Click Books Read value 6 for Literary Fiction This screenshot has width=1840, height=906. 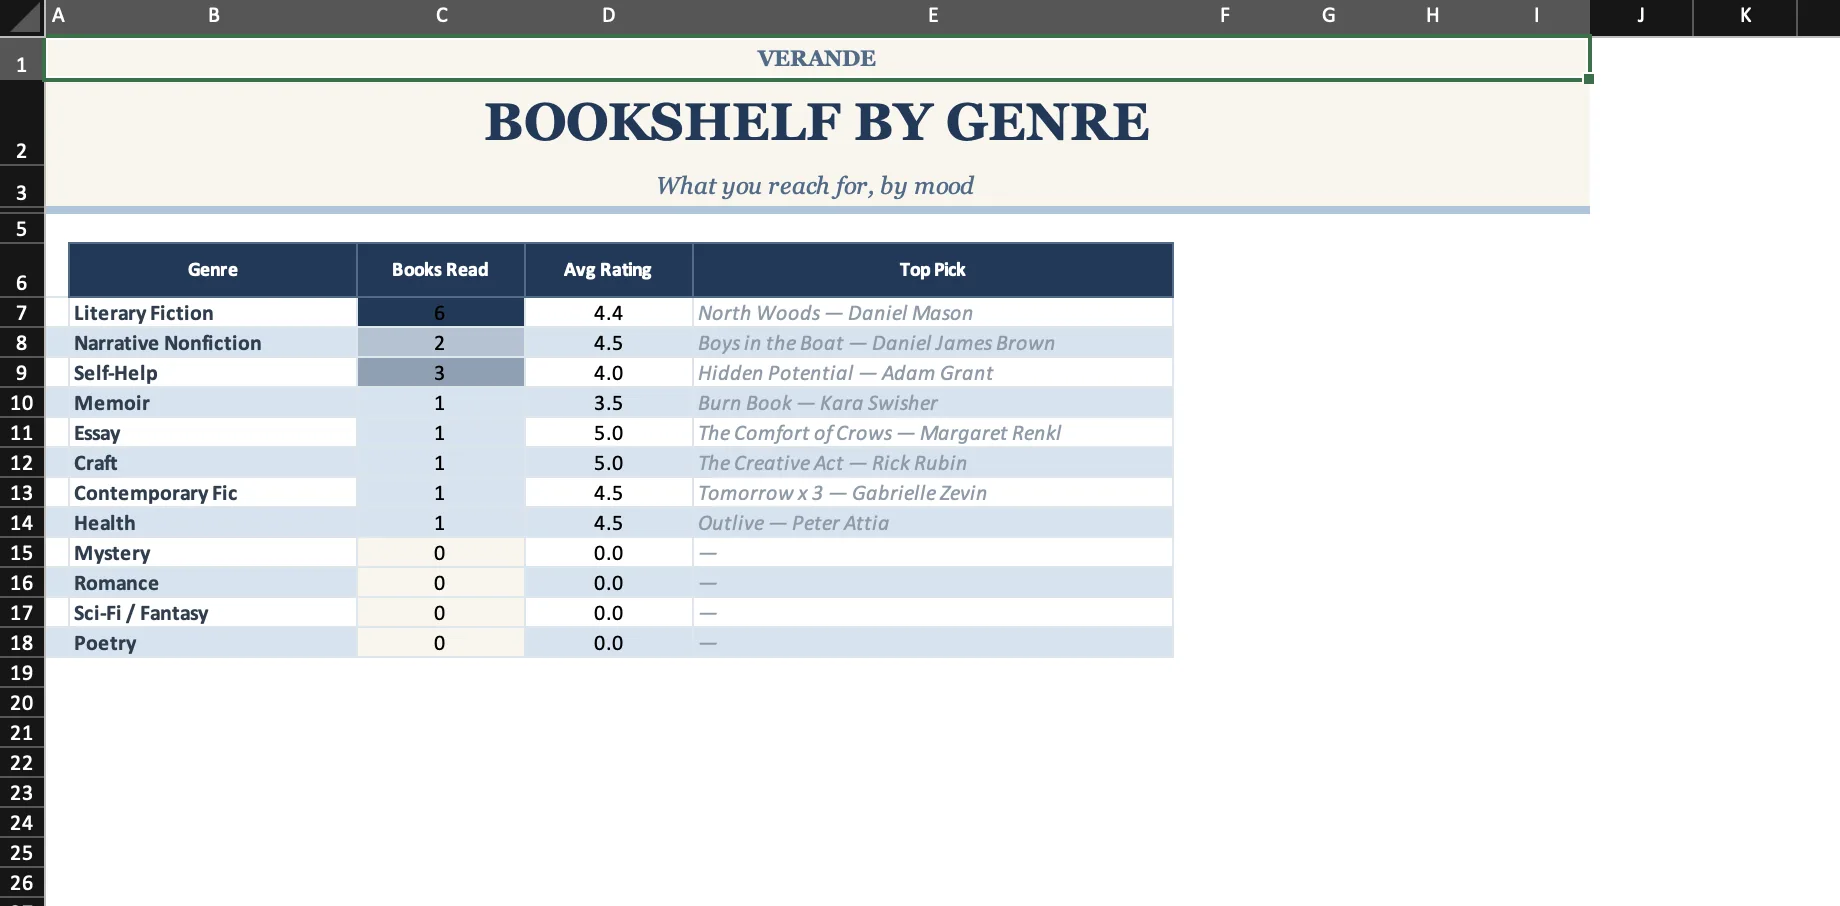coord(441,313)
